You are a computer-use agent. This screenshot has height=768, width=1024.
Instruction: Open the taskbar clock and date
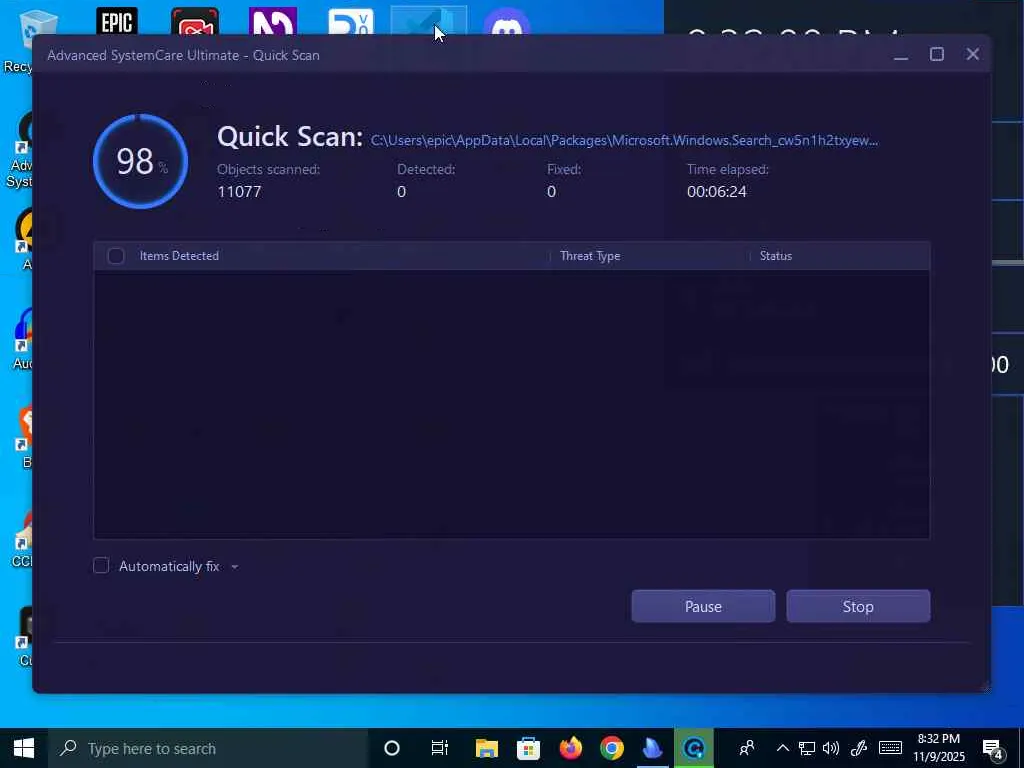pyautogui.click(x=938, y=748)
